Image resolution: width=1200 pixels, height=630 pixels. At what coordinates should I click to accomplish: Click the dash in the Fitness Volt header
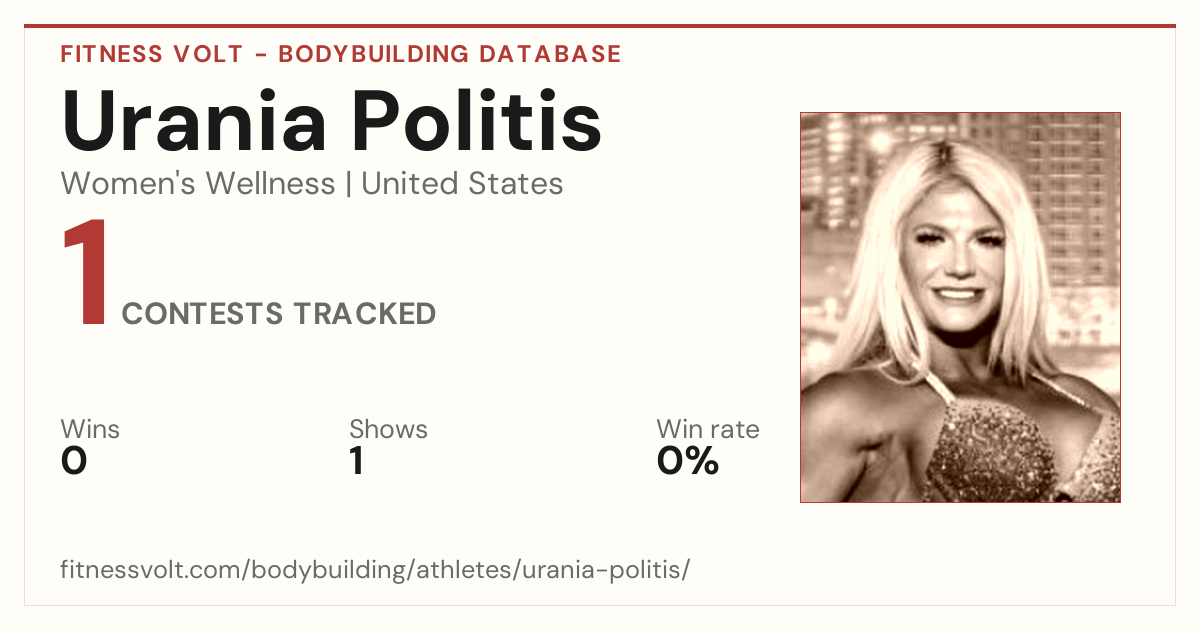[x=260, y=54]
